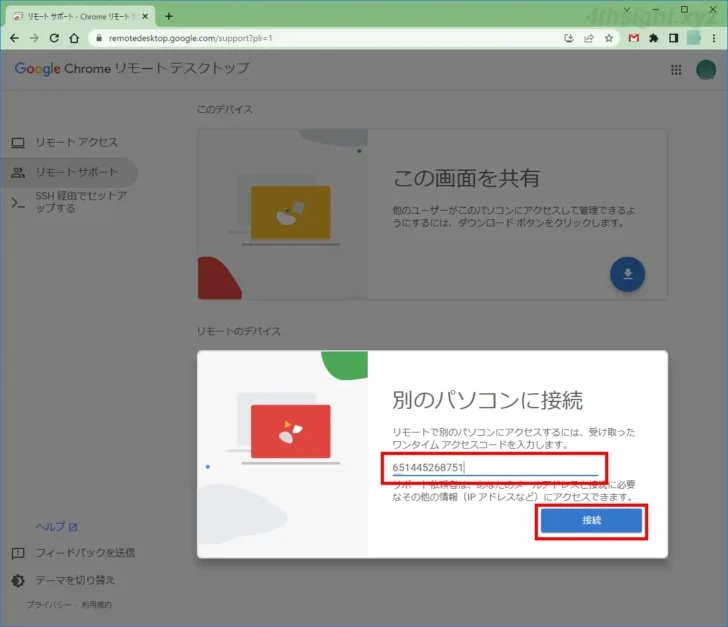Reload the page

(54, 38)
